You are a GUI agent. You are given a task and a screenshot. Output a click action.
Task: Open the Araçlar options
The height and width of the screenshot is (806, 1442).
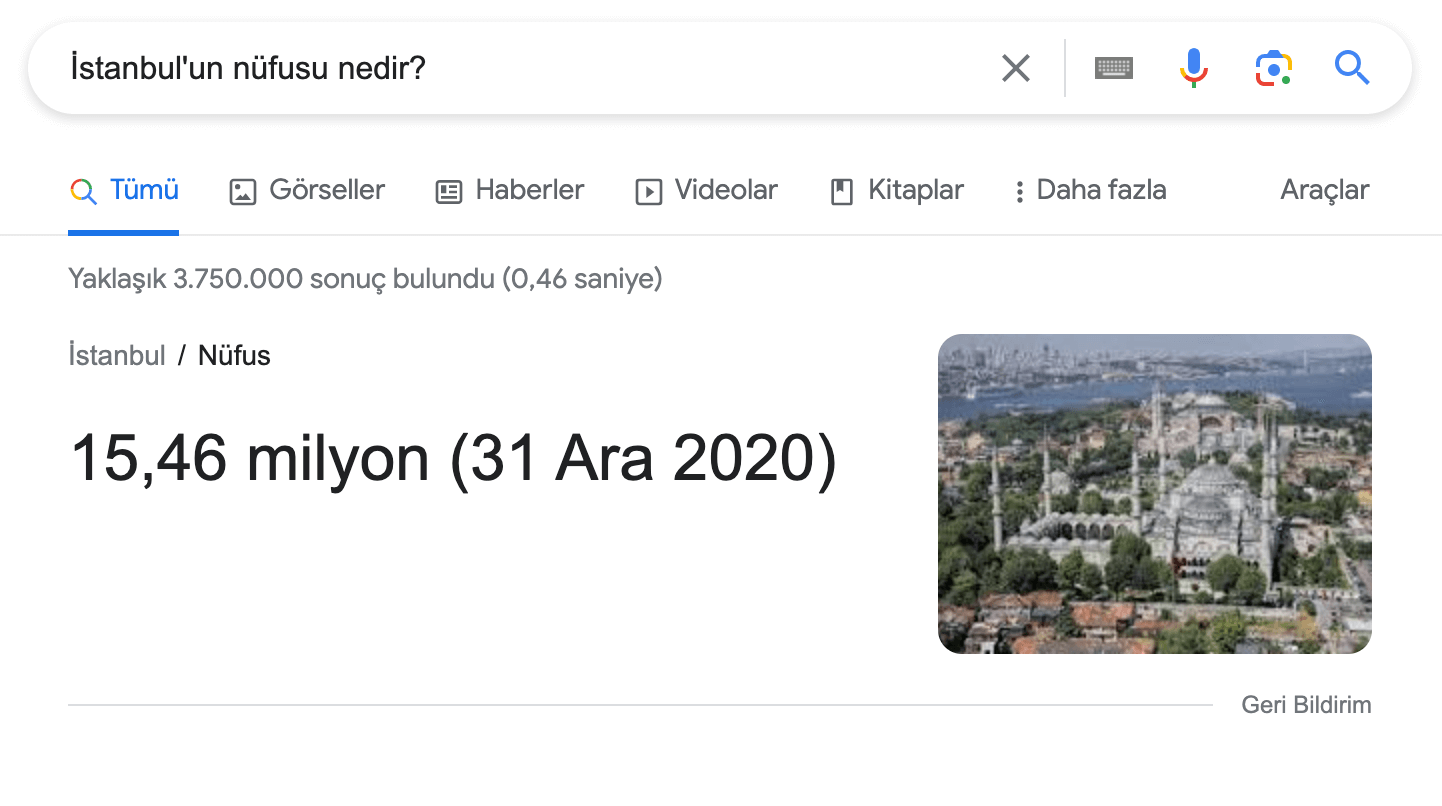tap(1325, 190)
